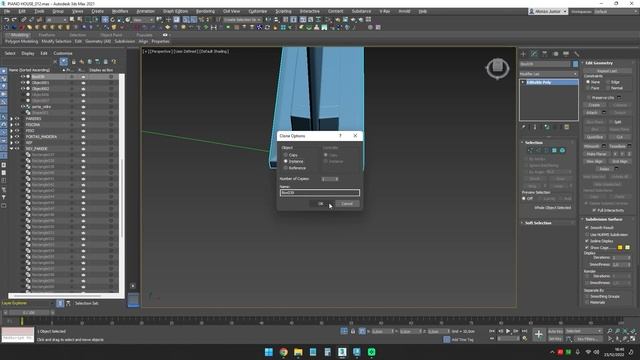640x360 pixels.
Task: Open the Customize menu
Action: pyautogui.click(x=258, y=11)
